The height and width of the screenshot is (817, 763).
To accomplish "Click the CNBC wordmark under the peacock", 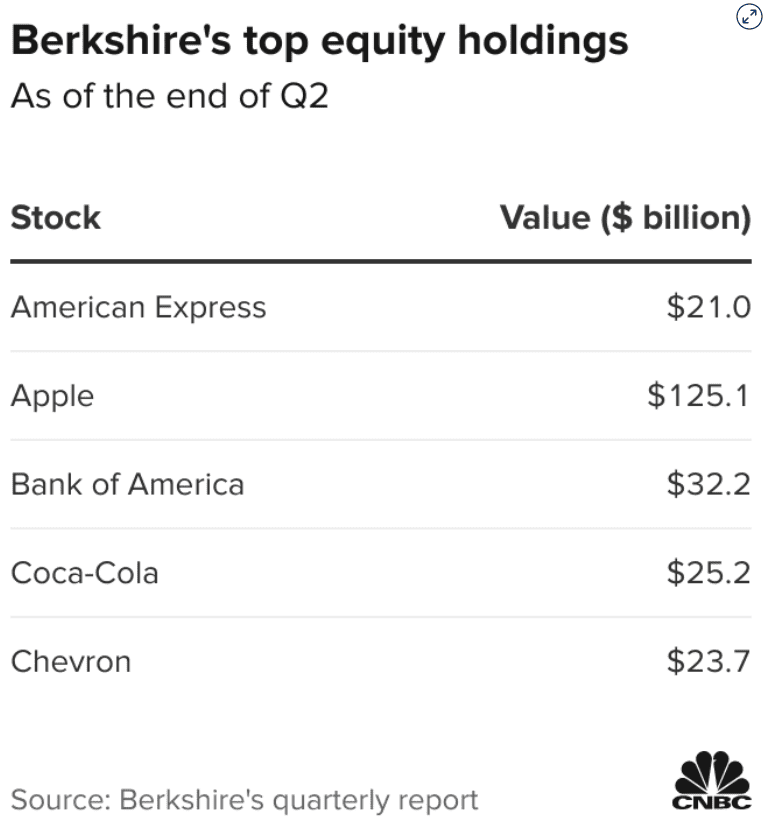I will pyautogui.click(x=711, y=801).
